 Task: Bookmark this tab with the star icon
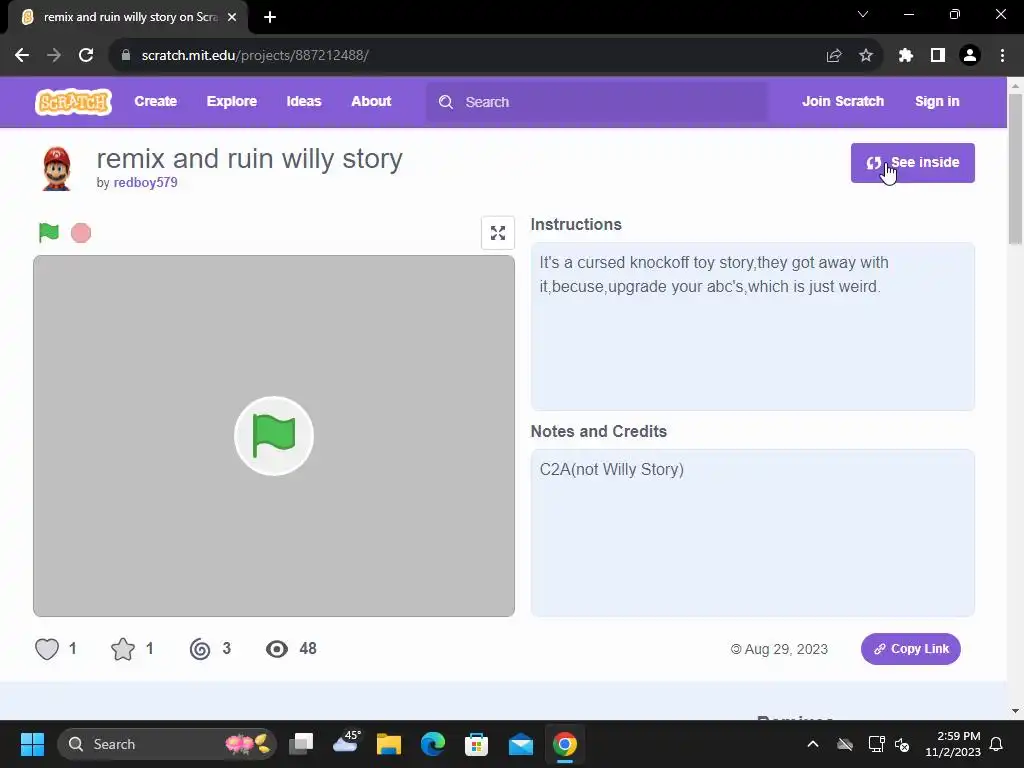866,56
